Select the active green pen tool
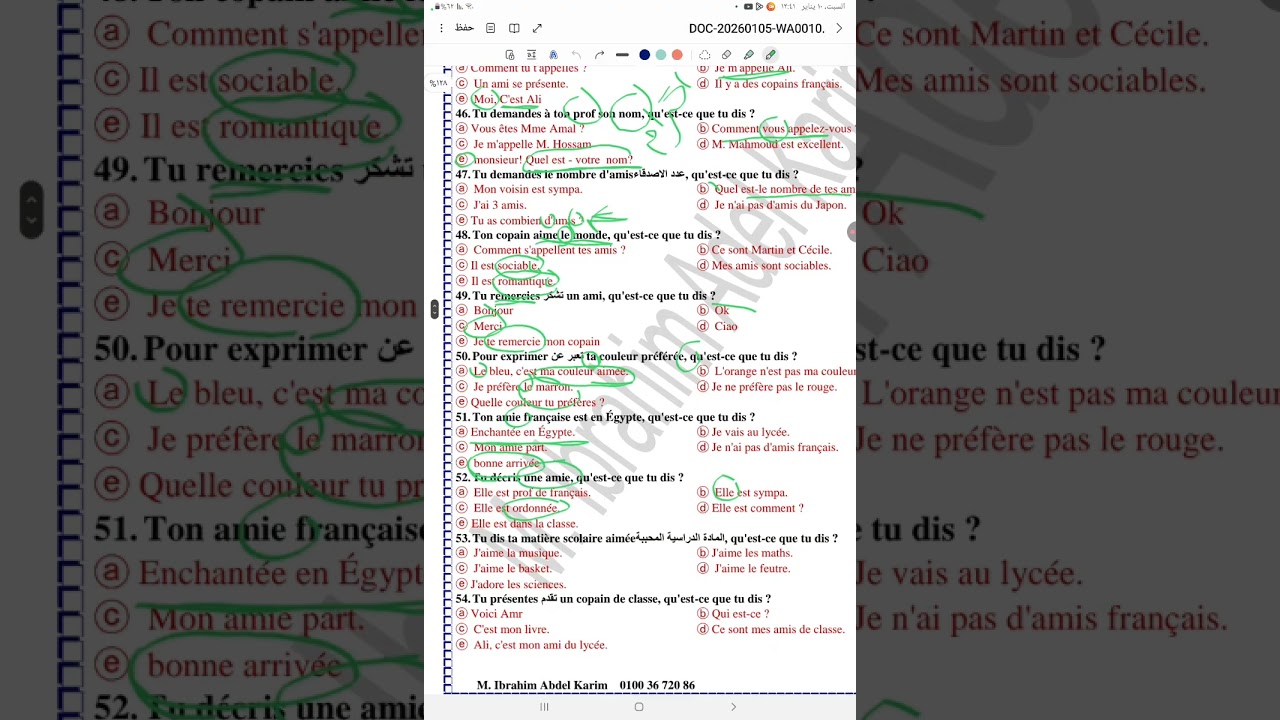This screenshot has width=1280, height=720. click(770, 55)
